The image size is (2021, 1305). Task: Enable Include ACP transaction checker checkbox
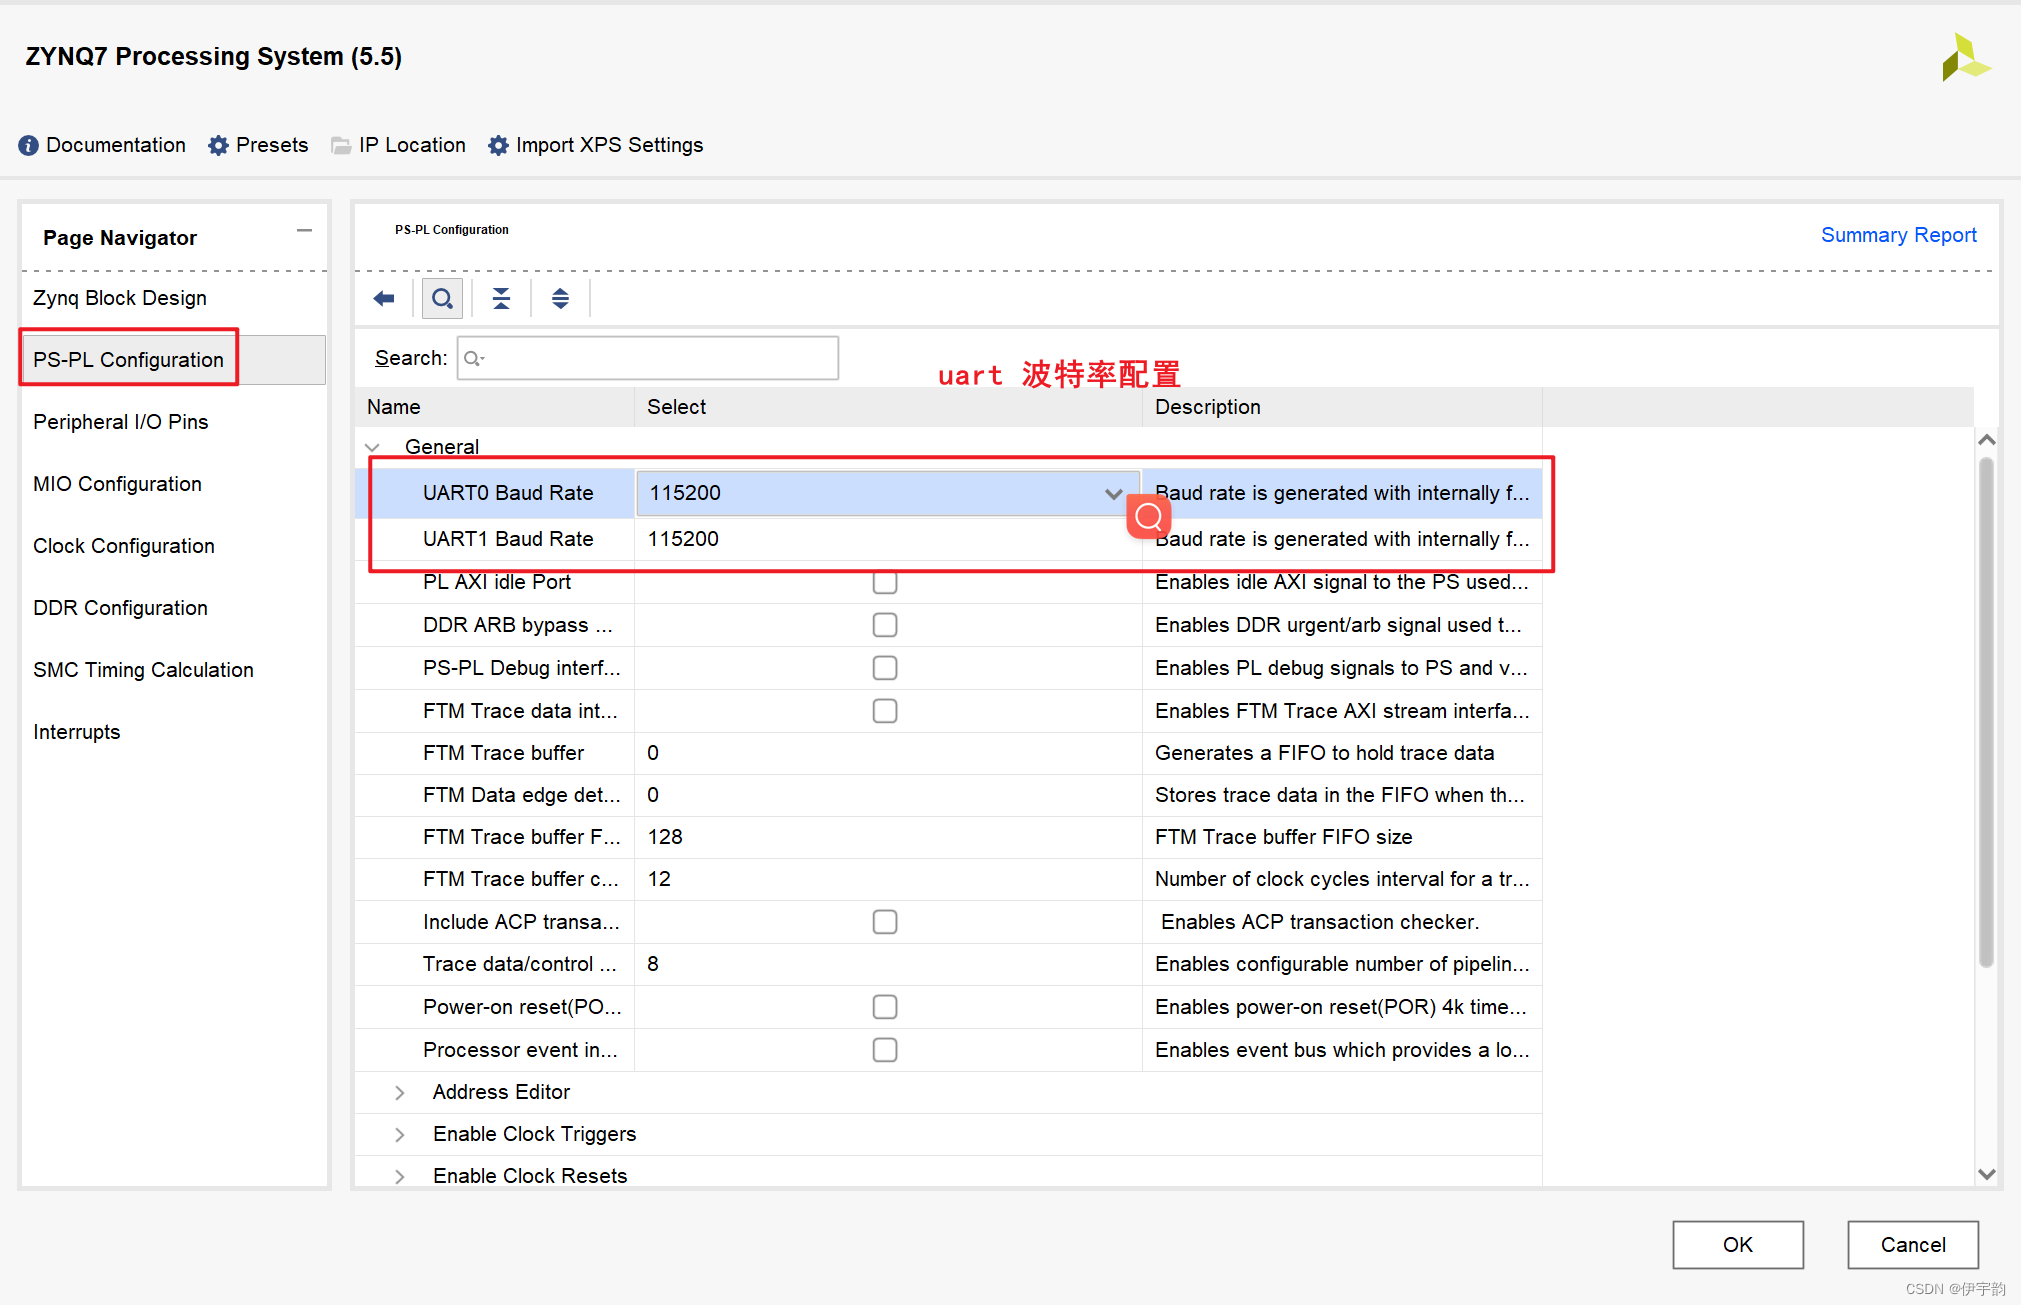tap(884, 922)
